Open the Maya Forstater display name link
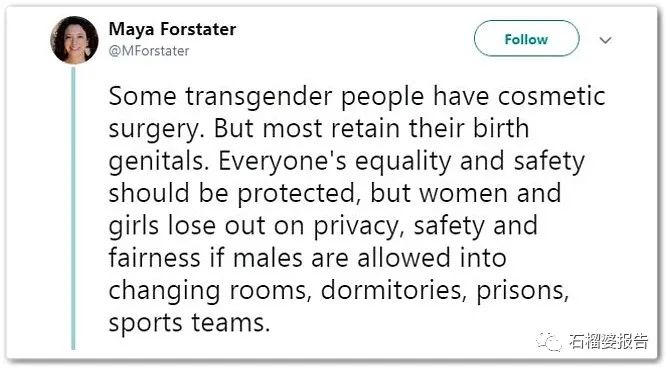 172,29
